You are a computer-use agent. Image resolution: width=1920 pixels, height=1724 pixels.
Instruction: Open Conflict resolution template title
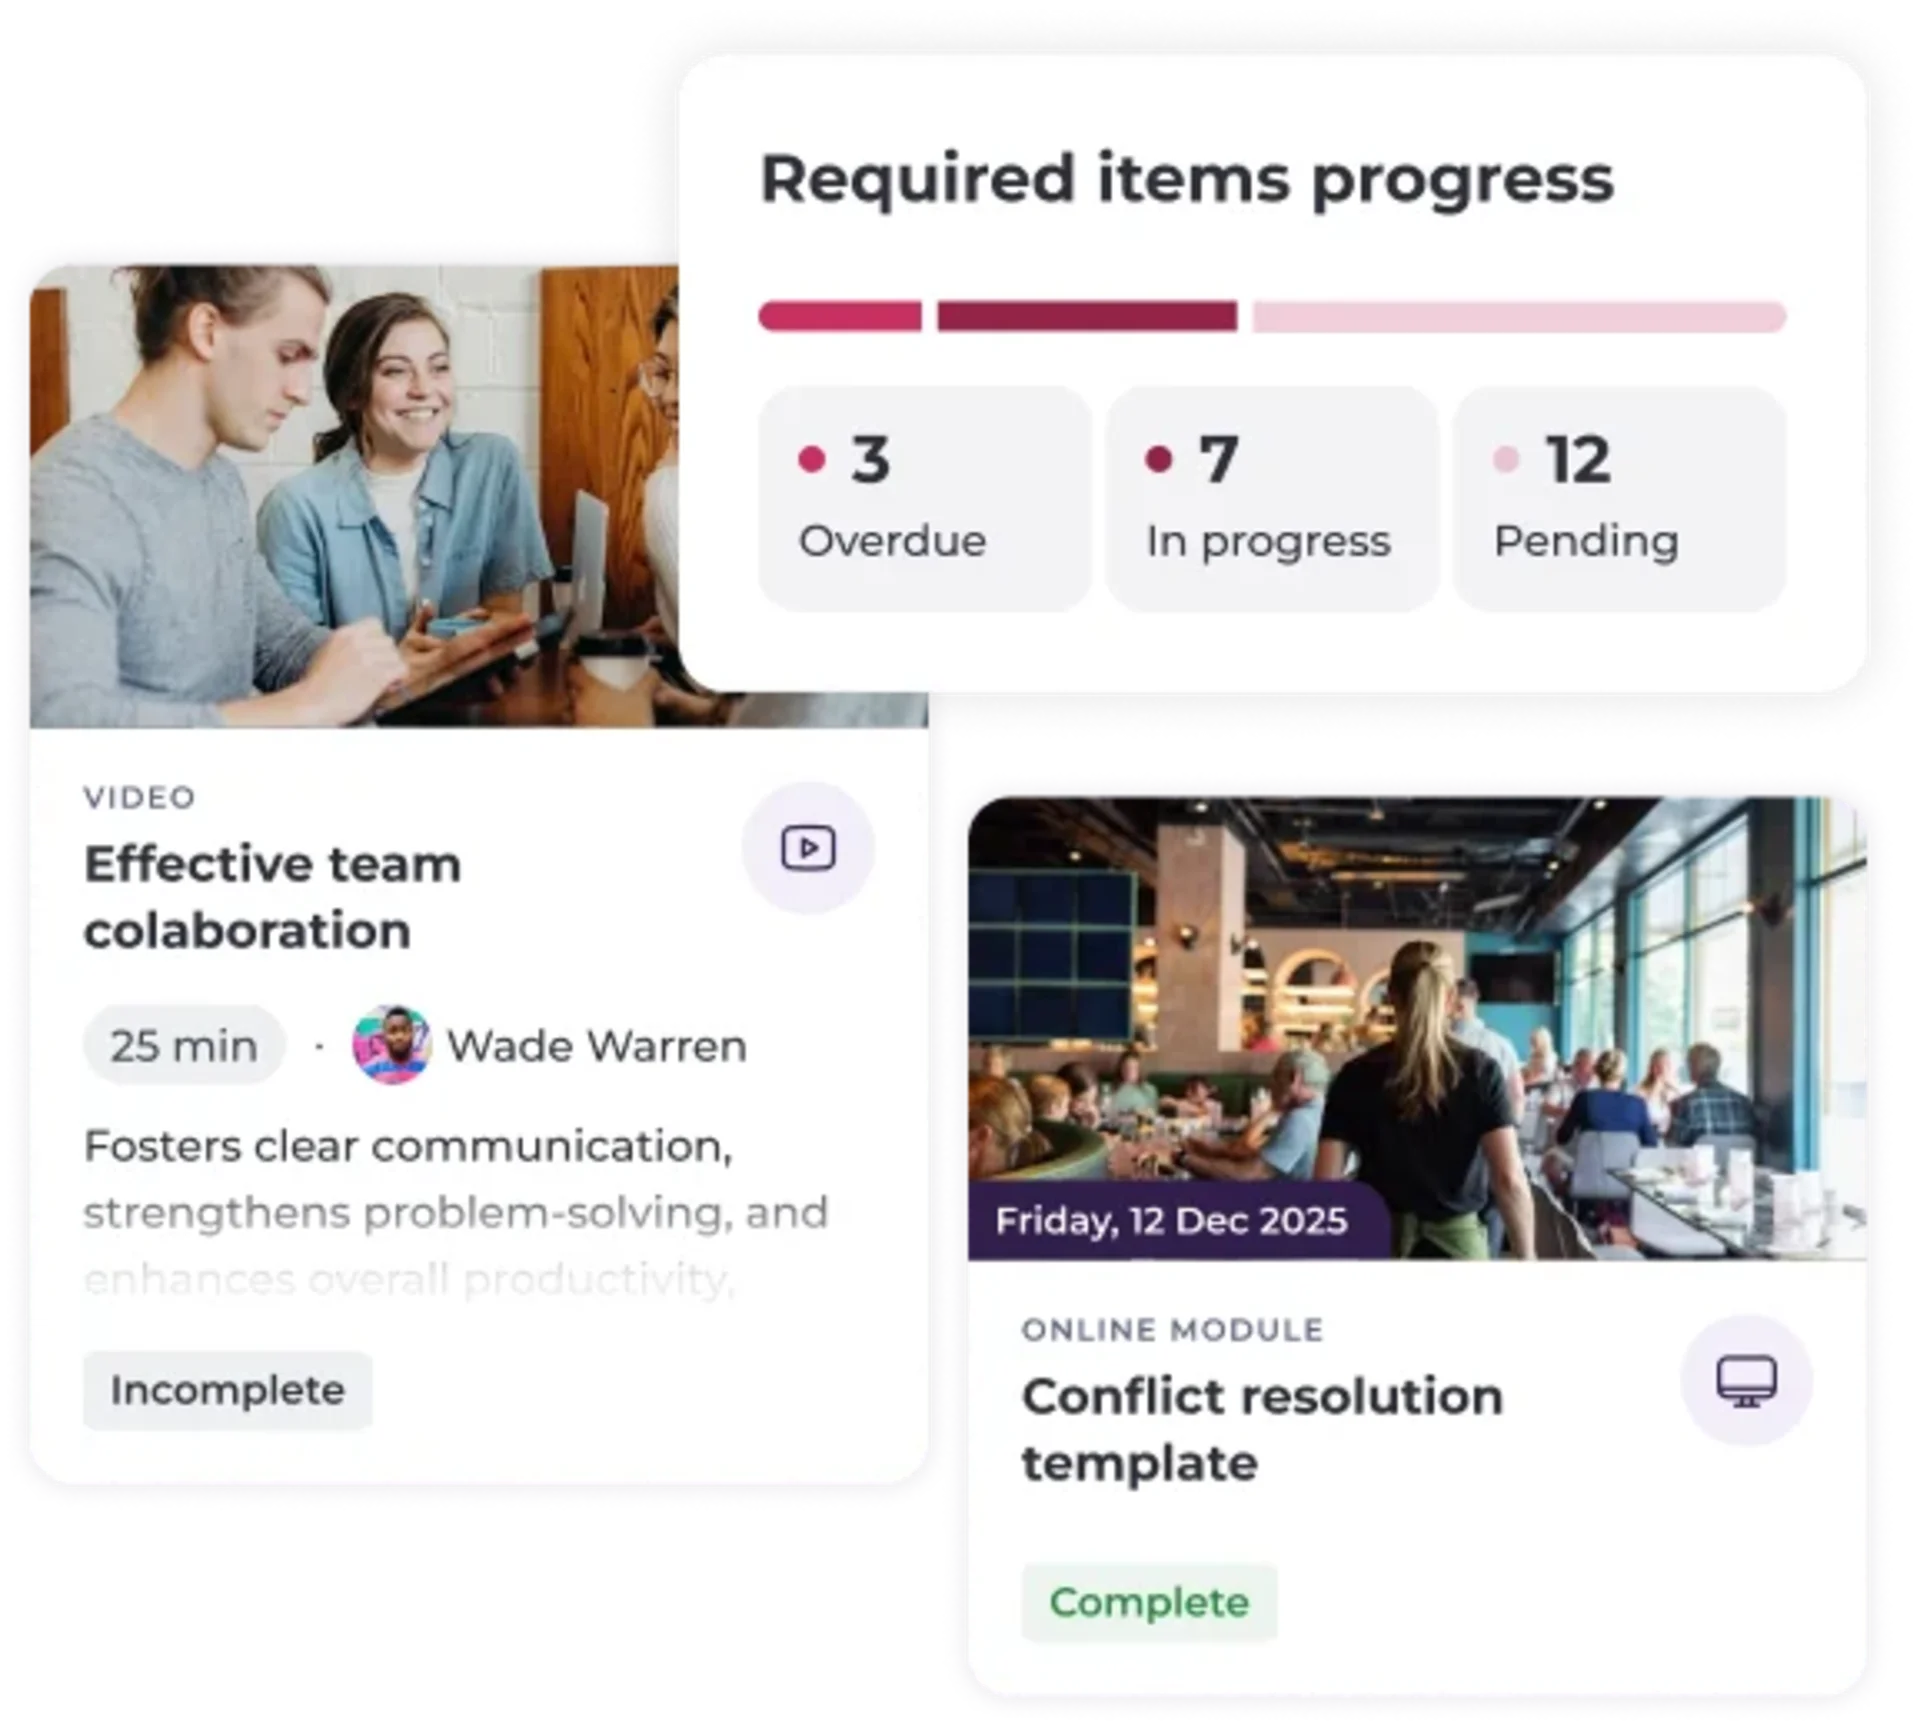click(x=1262, y=1429)
